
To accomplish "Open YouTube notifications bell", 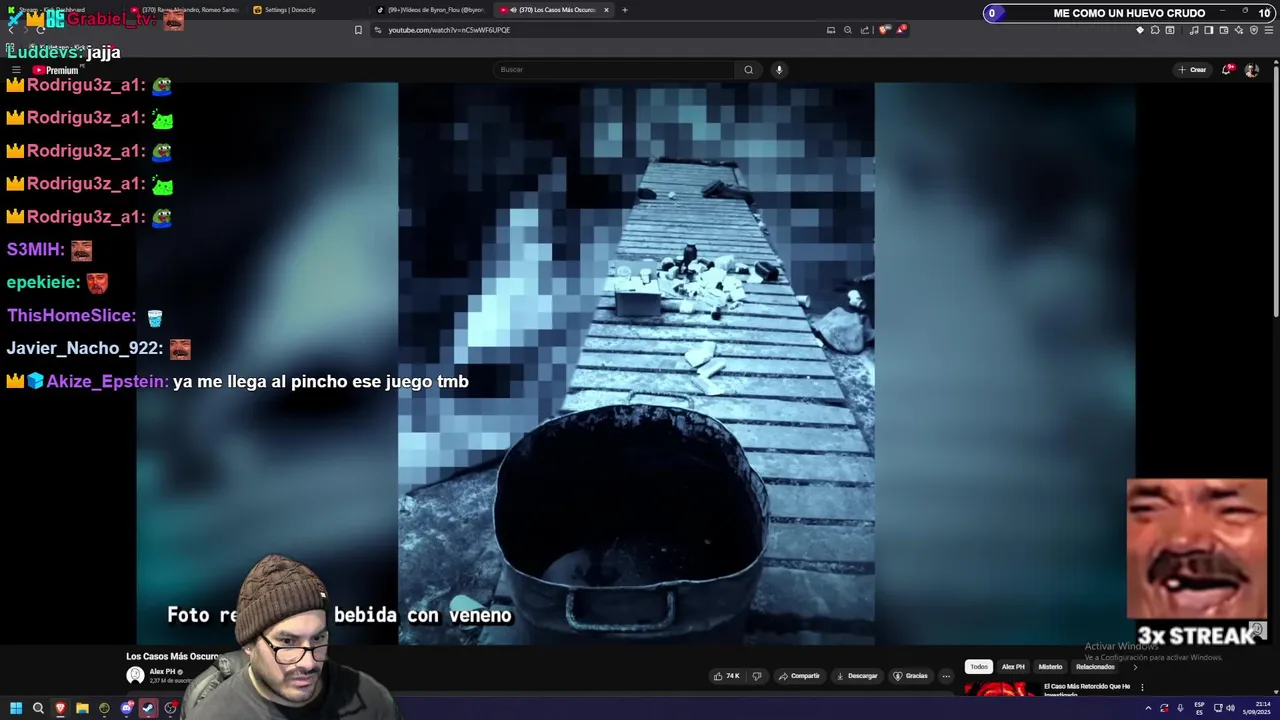I will [x=1226, y=70].
